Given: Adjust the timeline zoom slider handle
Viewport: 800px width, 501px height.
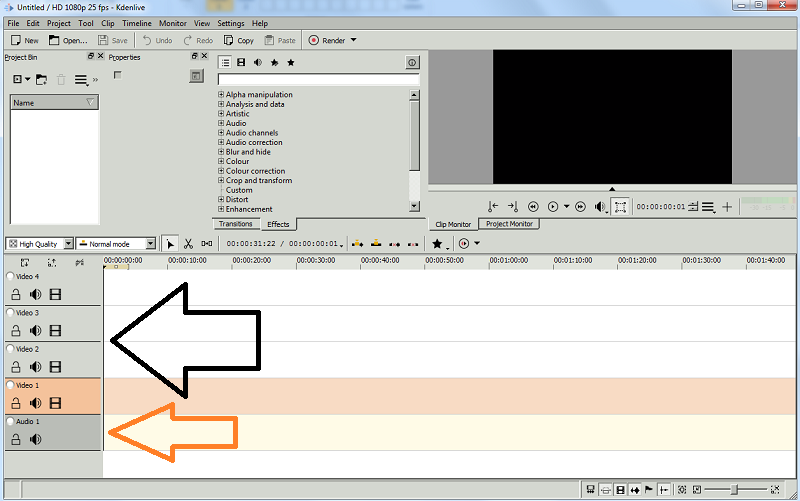Looking at the screenshot, I should [734, 490].
